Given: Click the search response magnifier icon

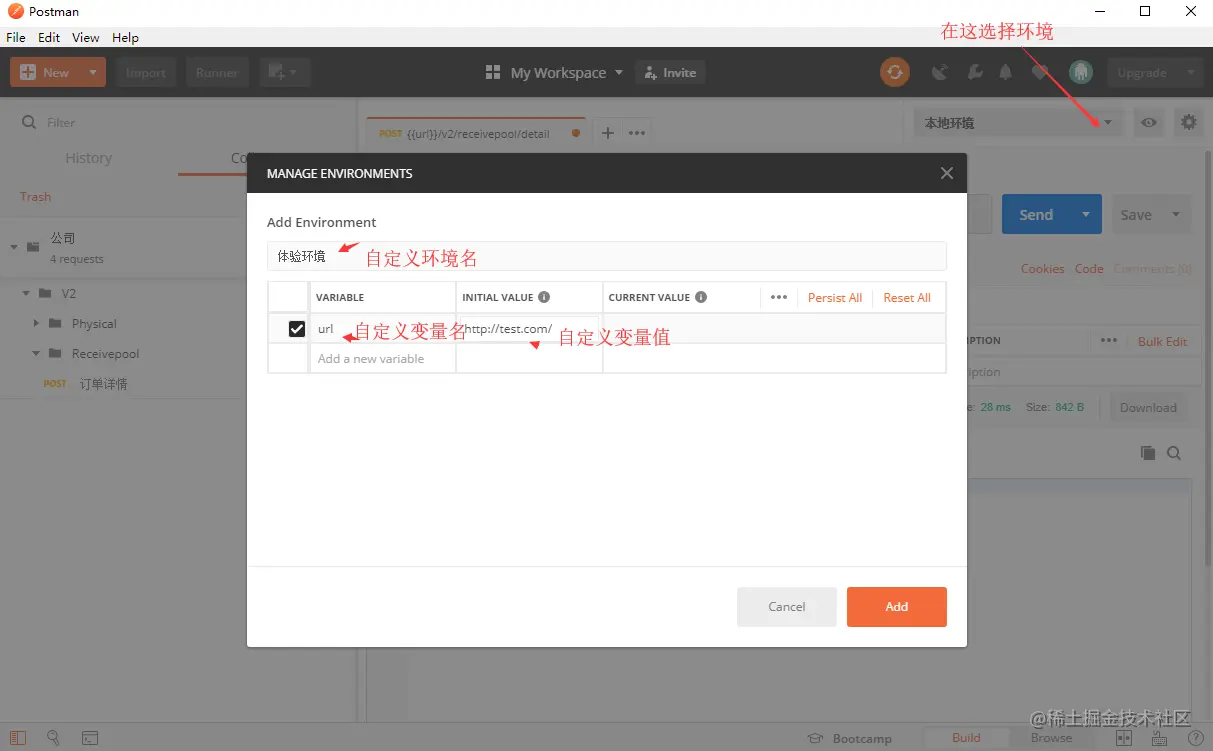Looking at the screenshot, I should coord(1174,453).
